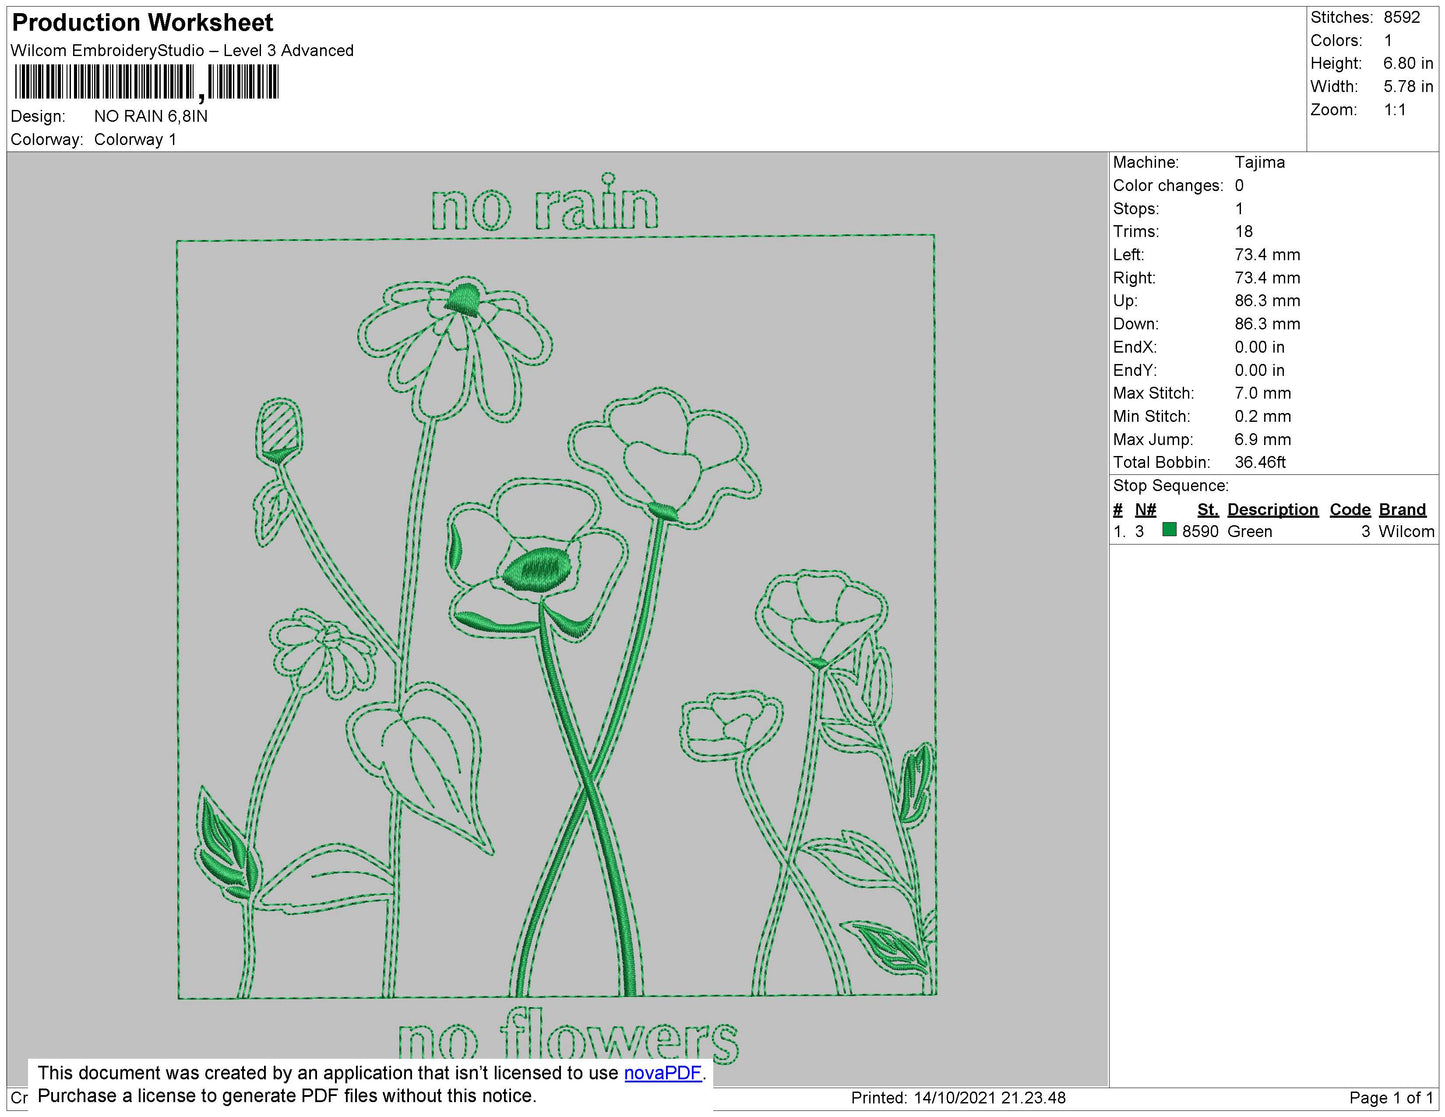
Task: Select the 'Green' thread description
Action: [x=1250, y=532]
